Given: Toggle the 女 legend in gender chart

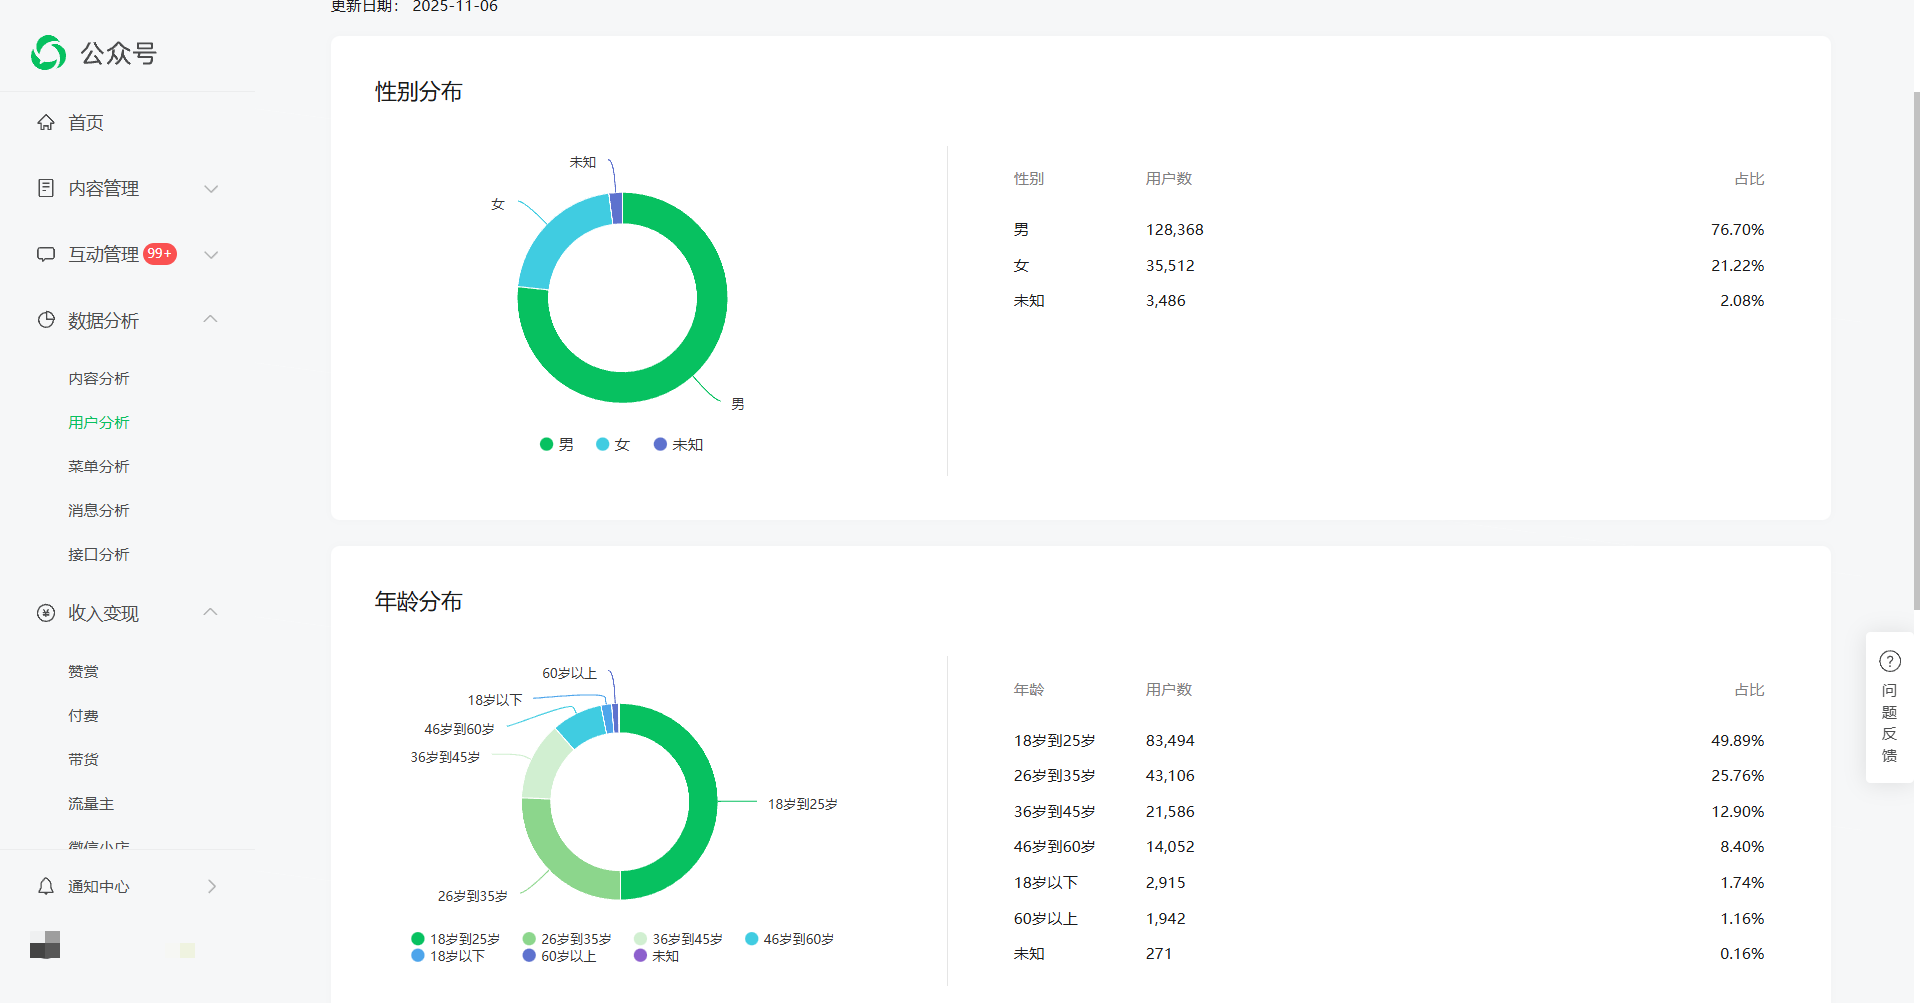Looking at the screenshot, I should point(613,445).
